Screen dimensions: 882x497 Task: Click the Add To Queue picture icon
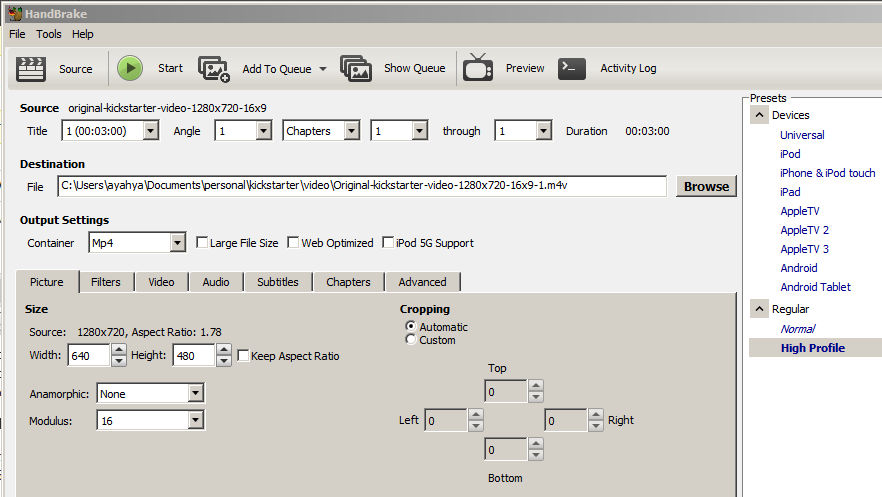[x=214, y=69]
